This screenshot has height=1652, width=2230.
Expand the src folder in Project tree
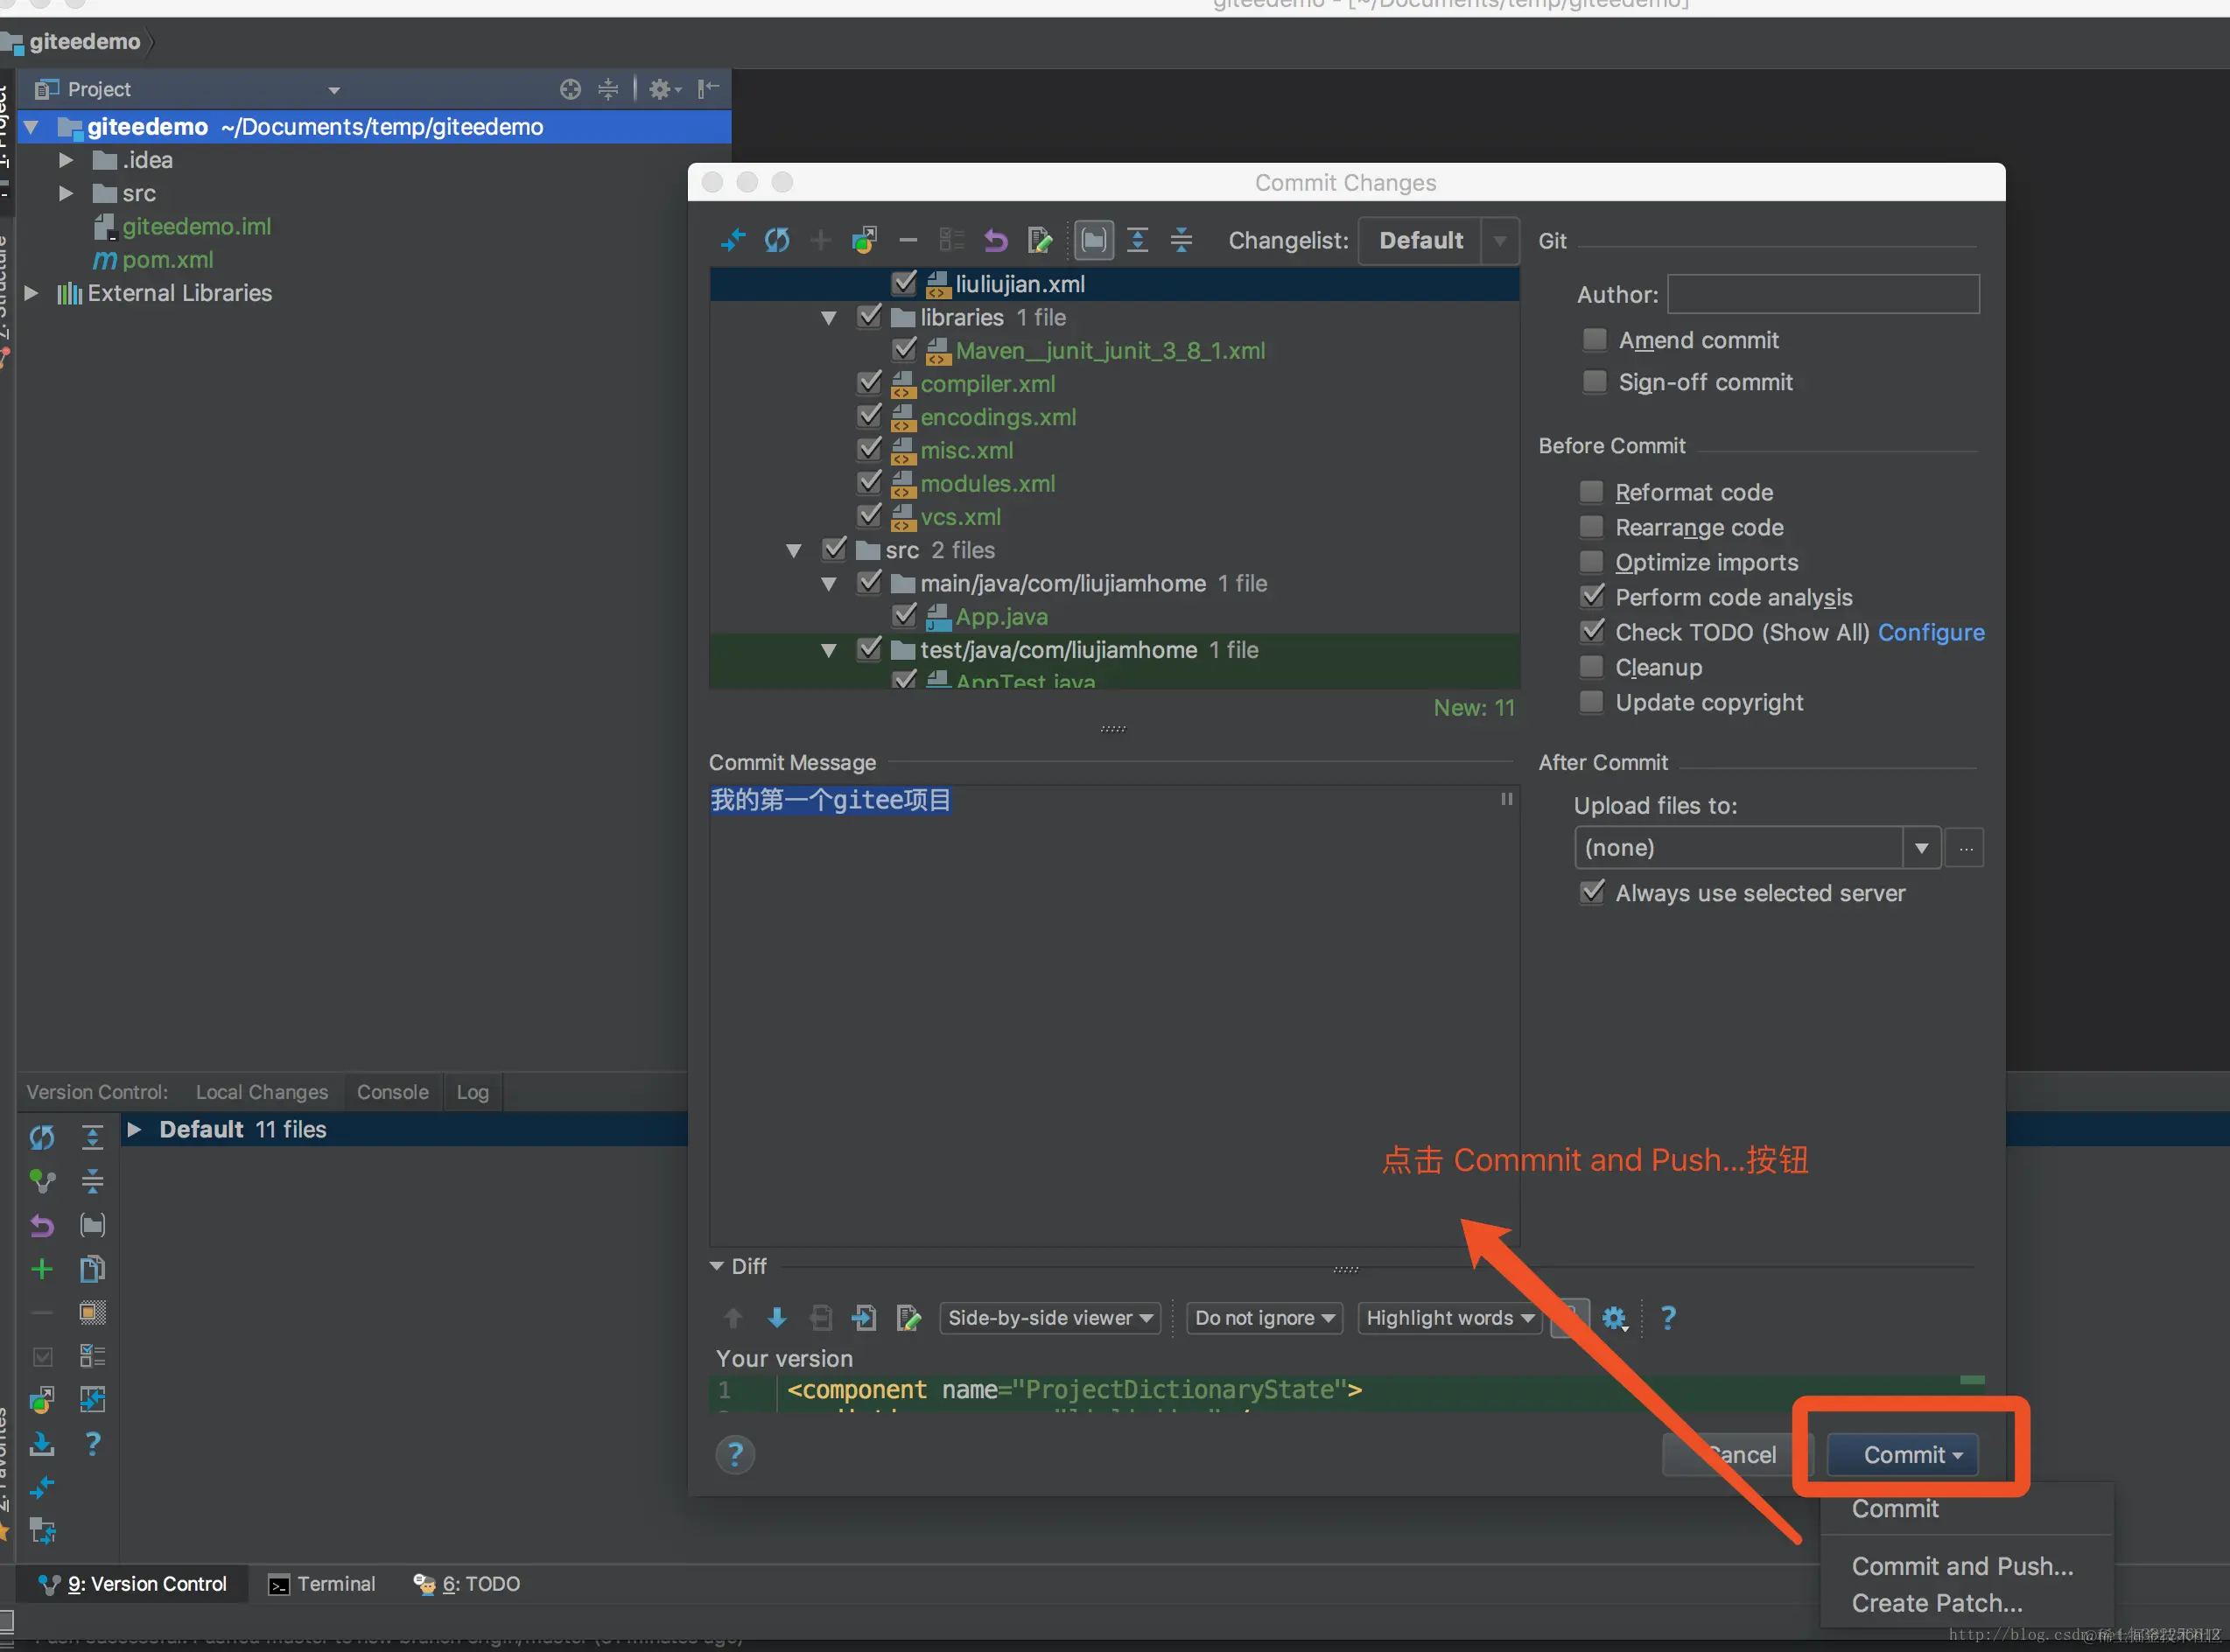point(66,193)
